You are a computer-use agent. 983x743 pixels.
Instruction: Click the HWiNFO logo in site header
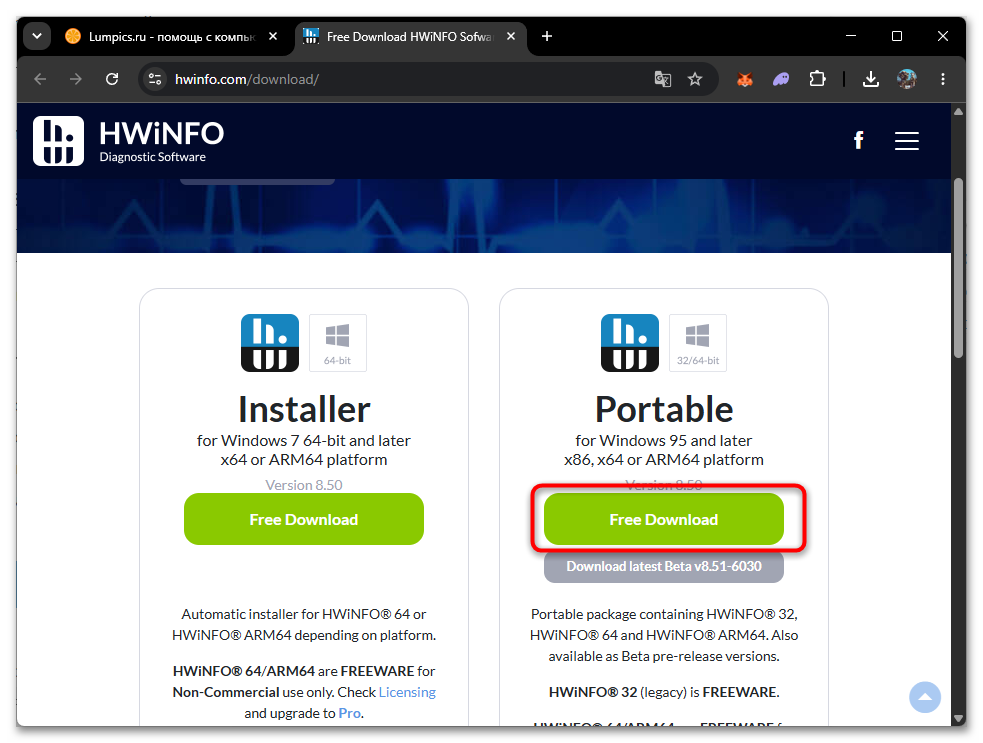tap(129, 141)
